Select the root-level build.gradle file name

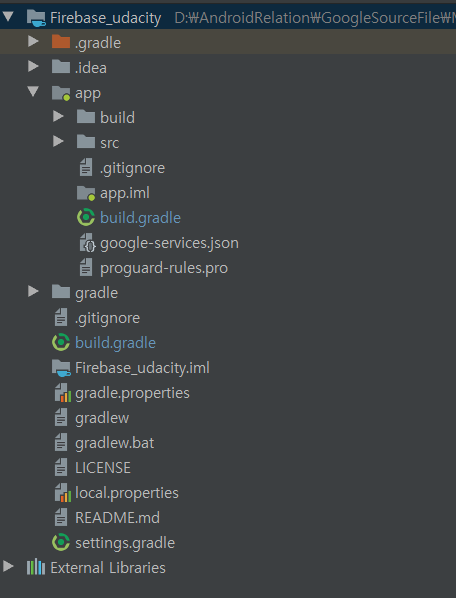(x=116, y=343)
